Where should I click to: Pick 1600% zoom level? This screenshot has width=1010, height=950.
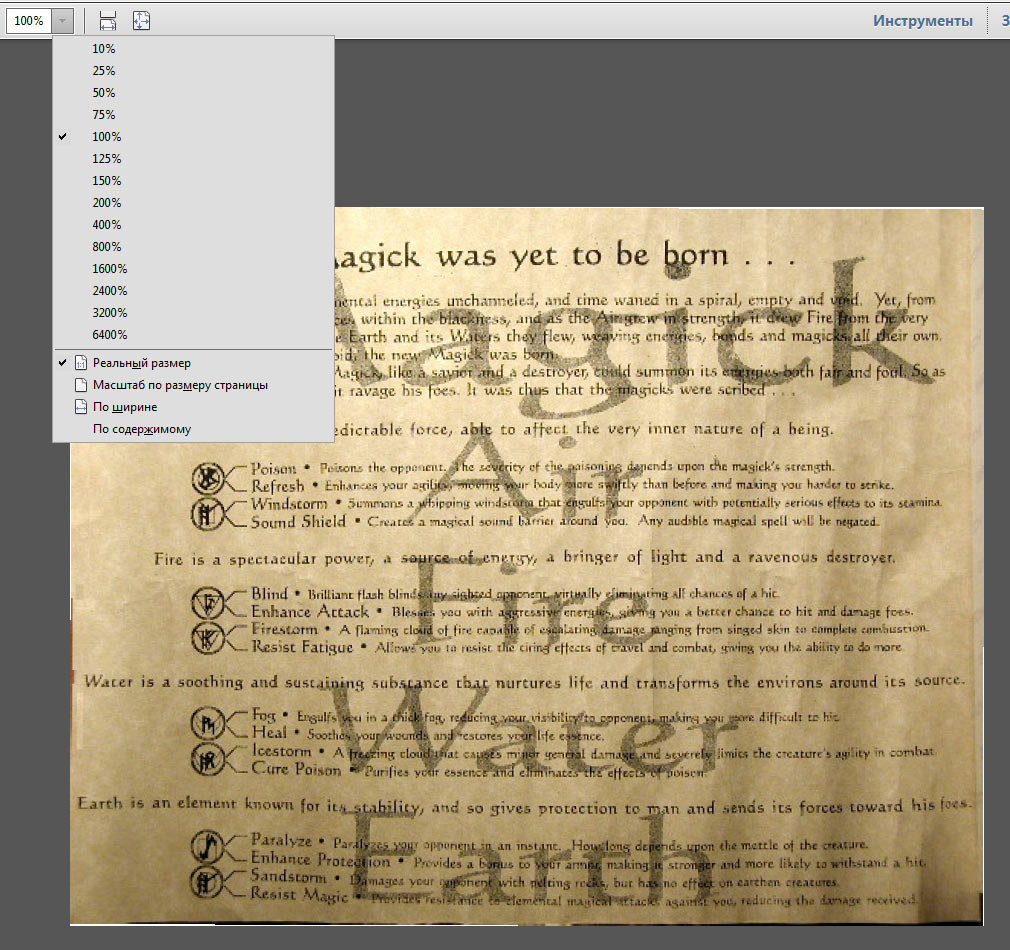coord(109,269)
